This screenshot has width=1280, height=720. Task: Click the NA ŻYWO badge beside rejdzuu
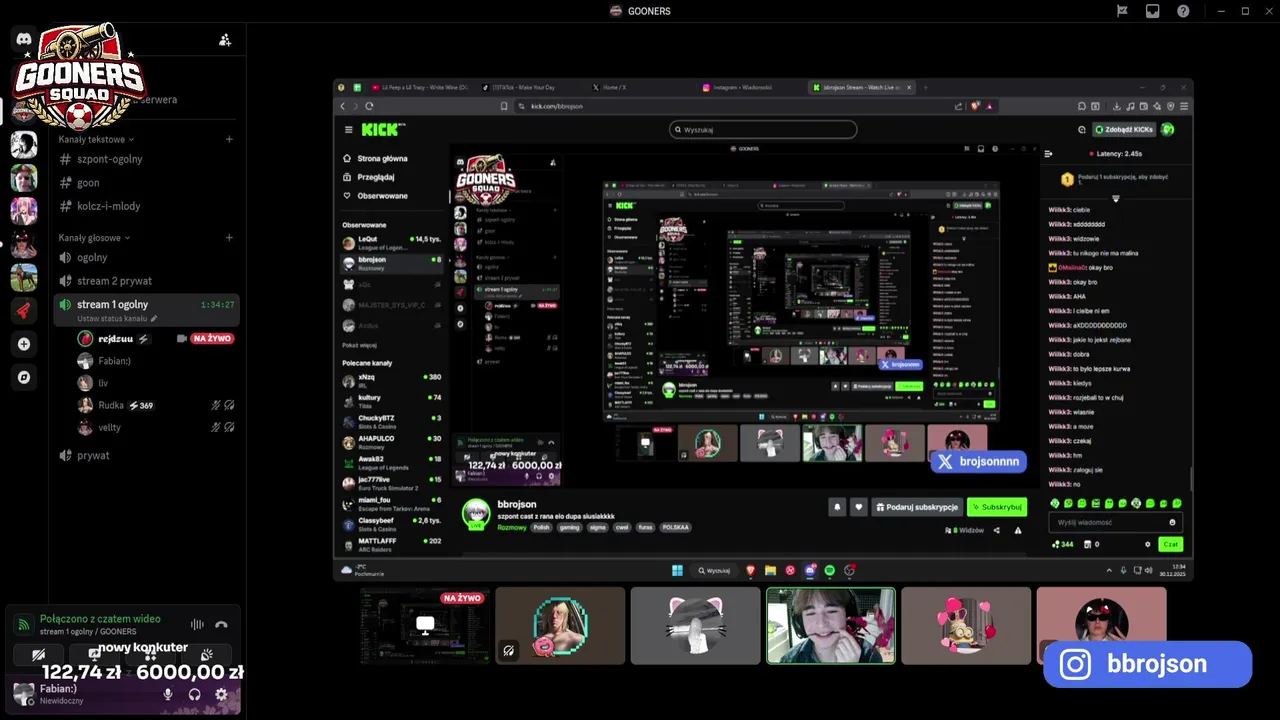(212, 339)
